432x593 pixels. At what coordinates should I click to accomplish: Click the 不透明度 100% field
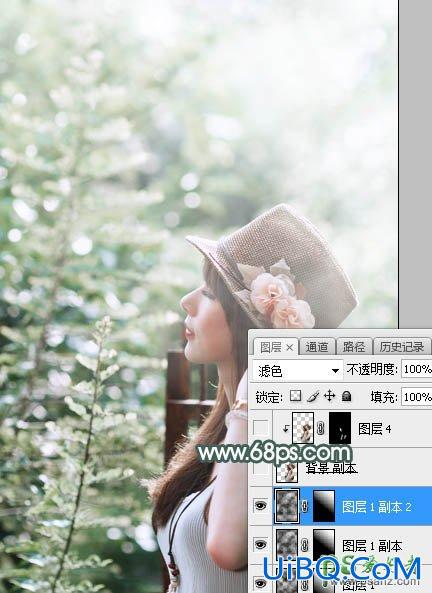416,369
